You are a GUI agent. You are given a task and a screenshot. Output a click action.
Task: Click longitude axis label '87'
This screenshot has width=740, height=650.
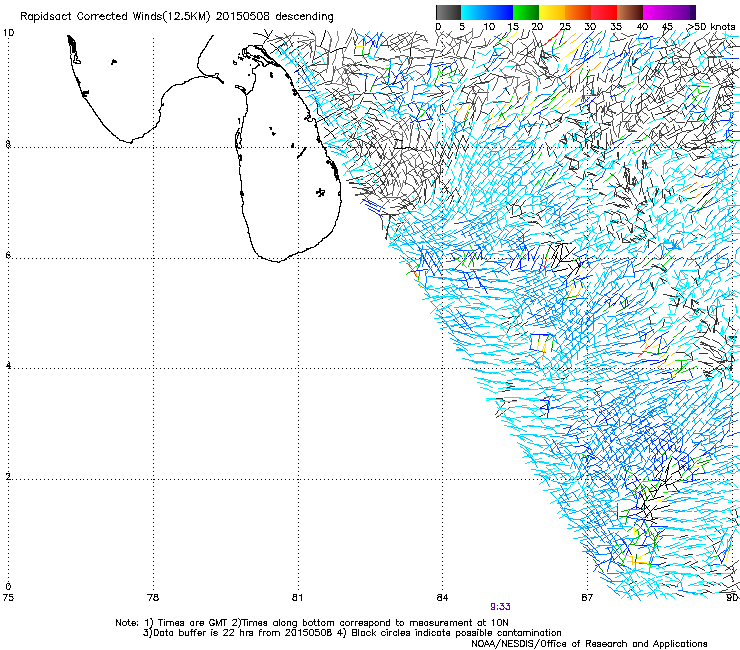click(x=587, y=598)
